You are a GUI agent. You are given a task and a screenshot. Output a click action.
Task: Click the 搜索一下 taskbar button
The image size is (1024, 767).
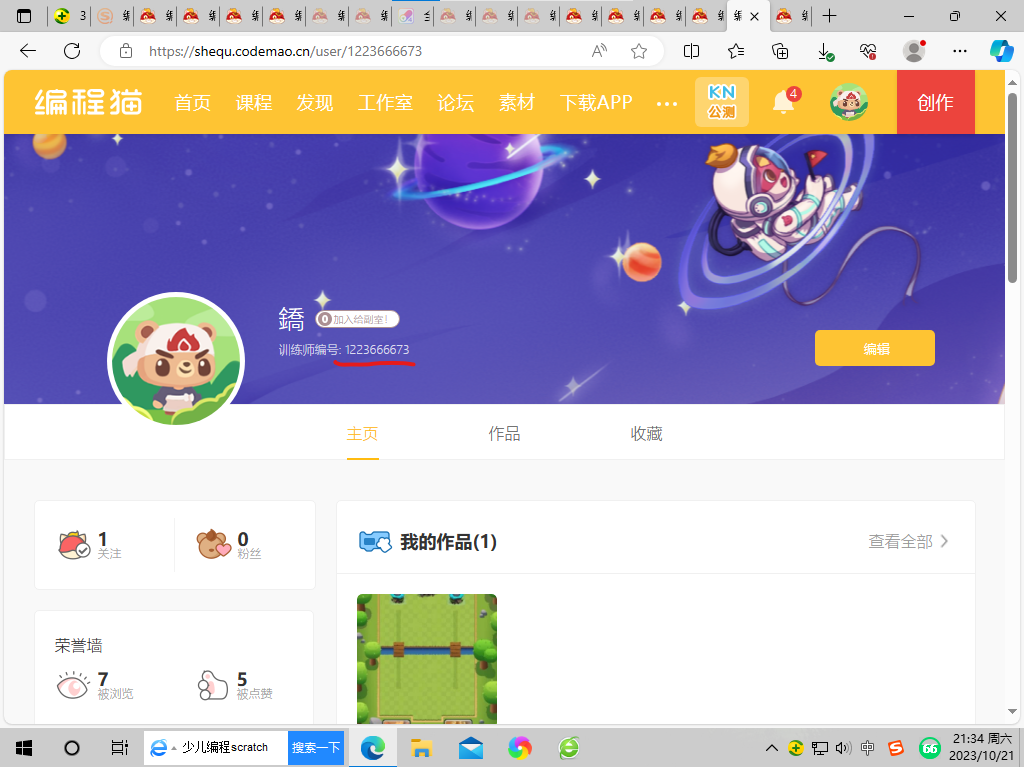click(316, 748)
